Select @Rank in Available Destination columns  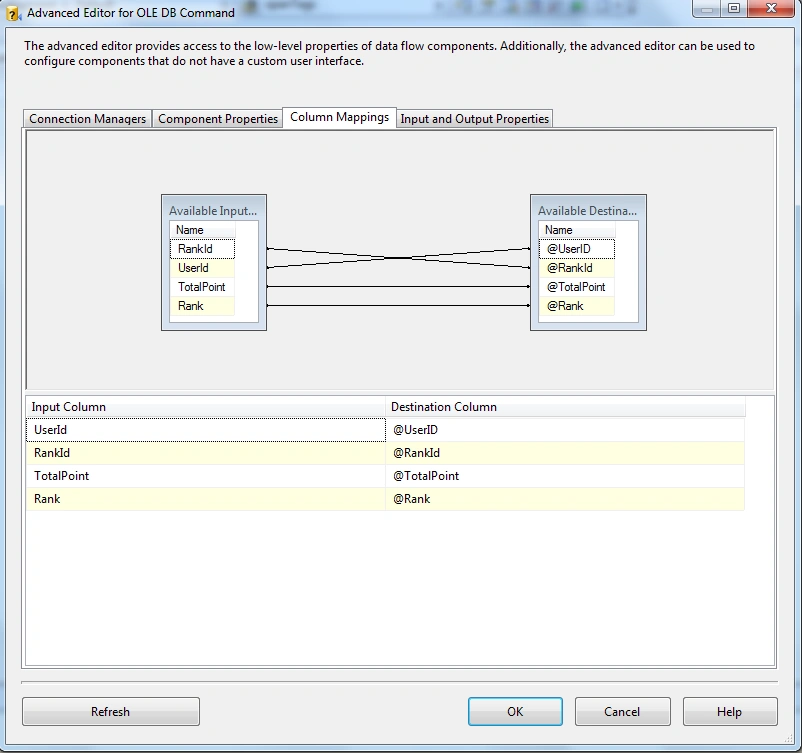click(576, 306)
